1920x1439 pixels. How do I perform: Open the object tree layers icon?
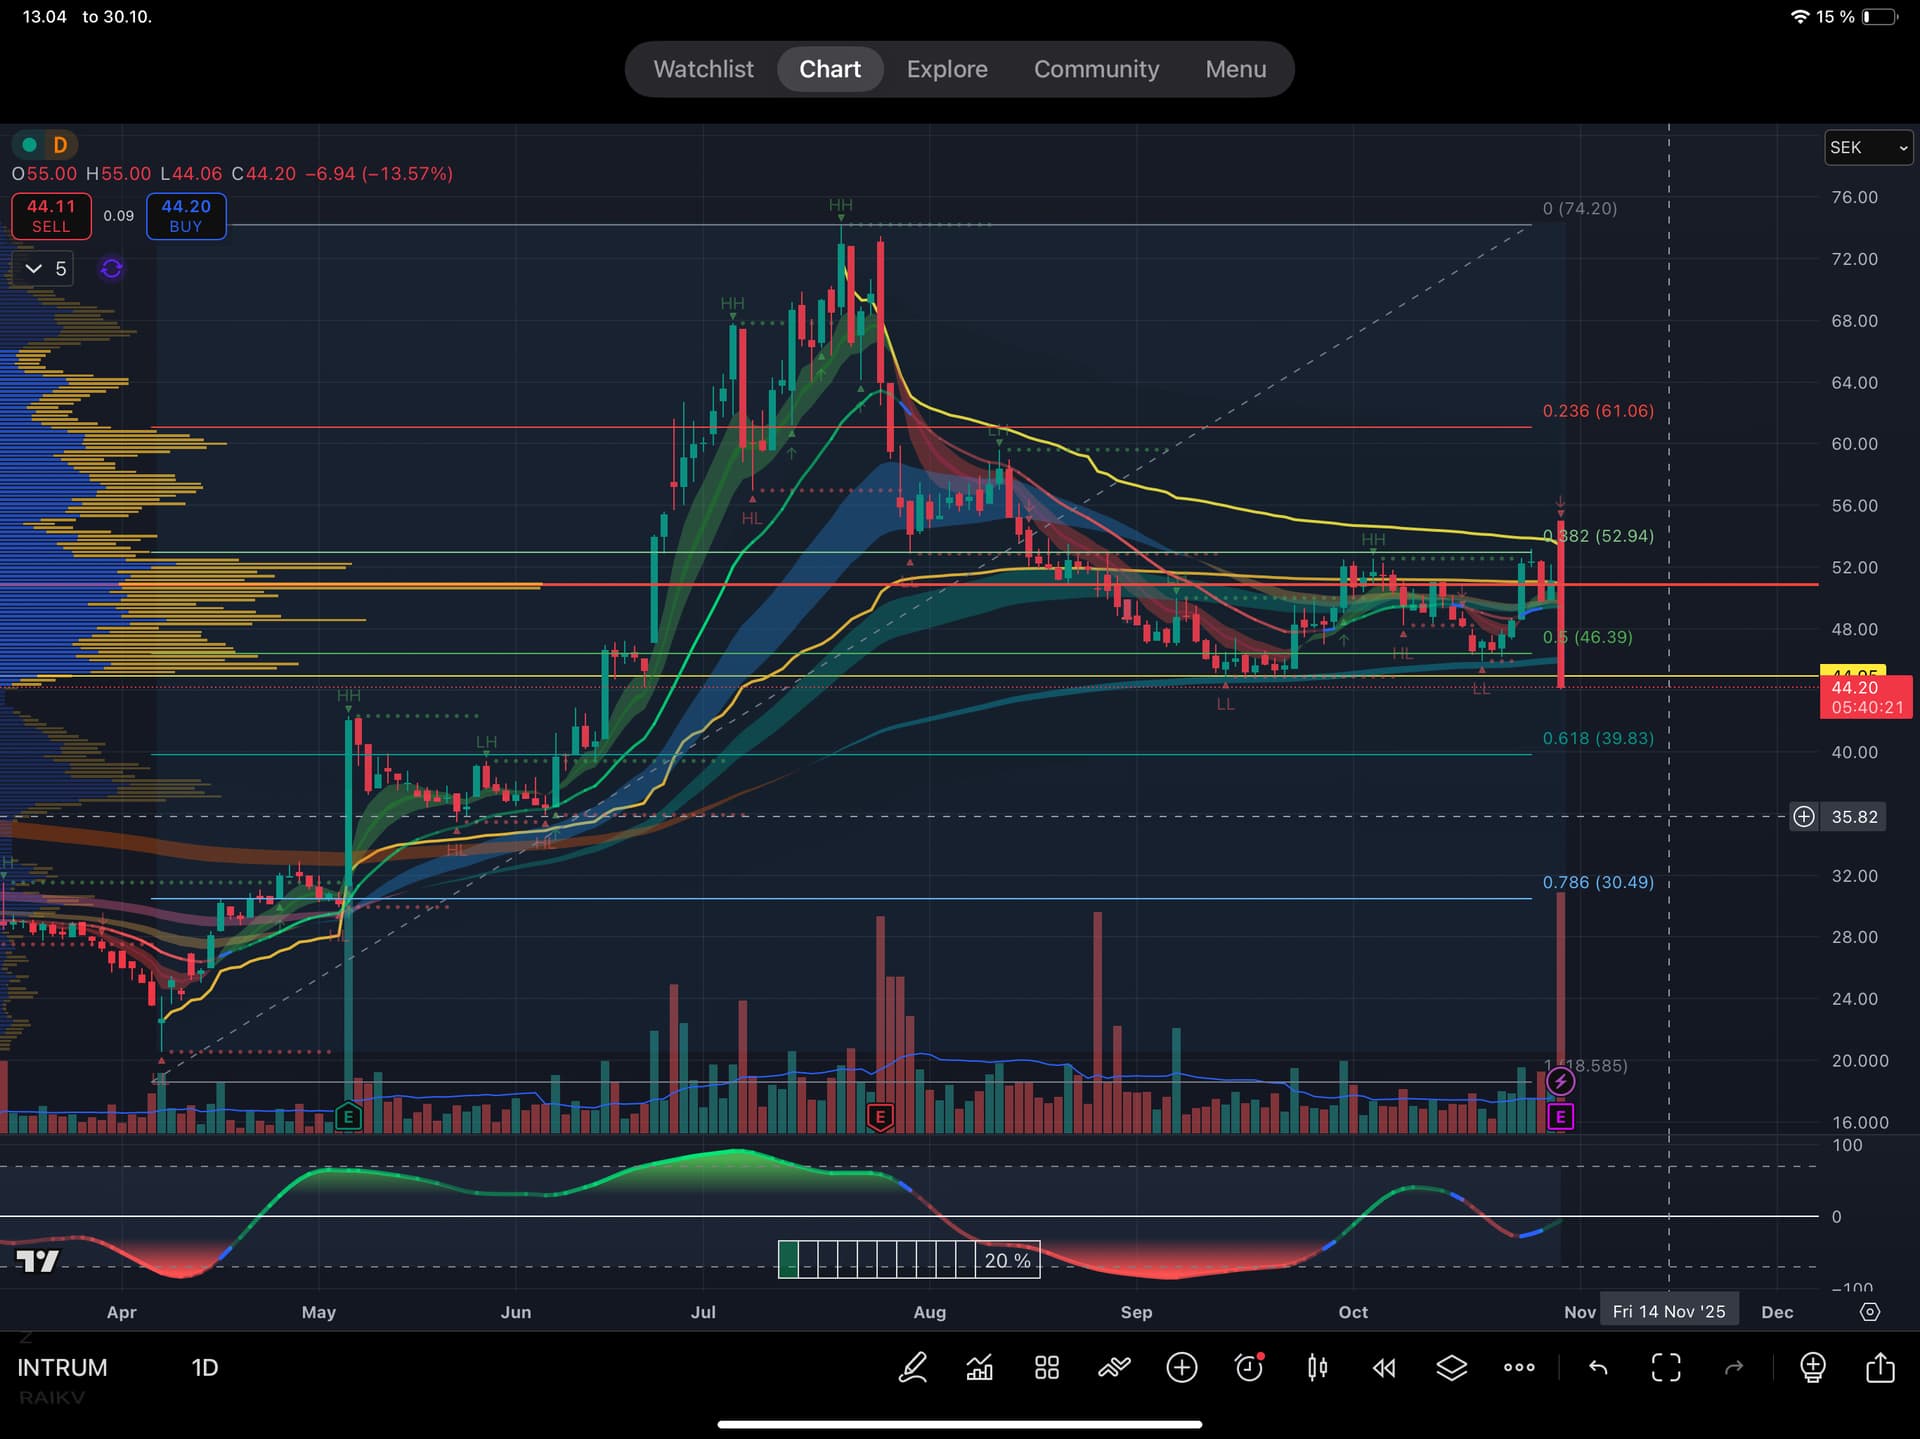(x=1451, y=1367)
